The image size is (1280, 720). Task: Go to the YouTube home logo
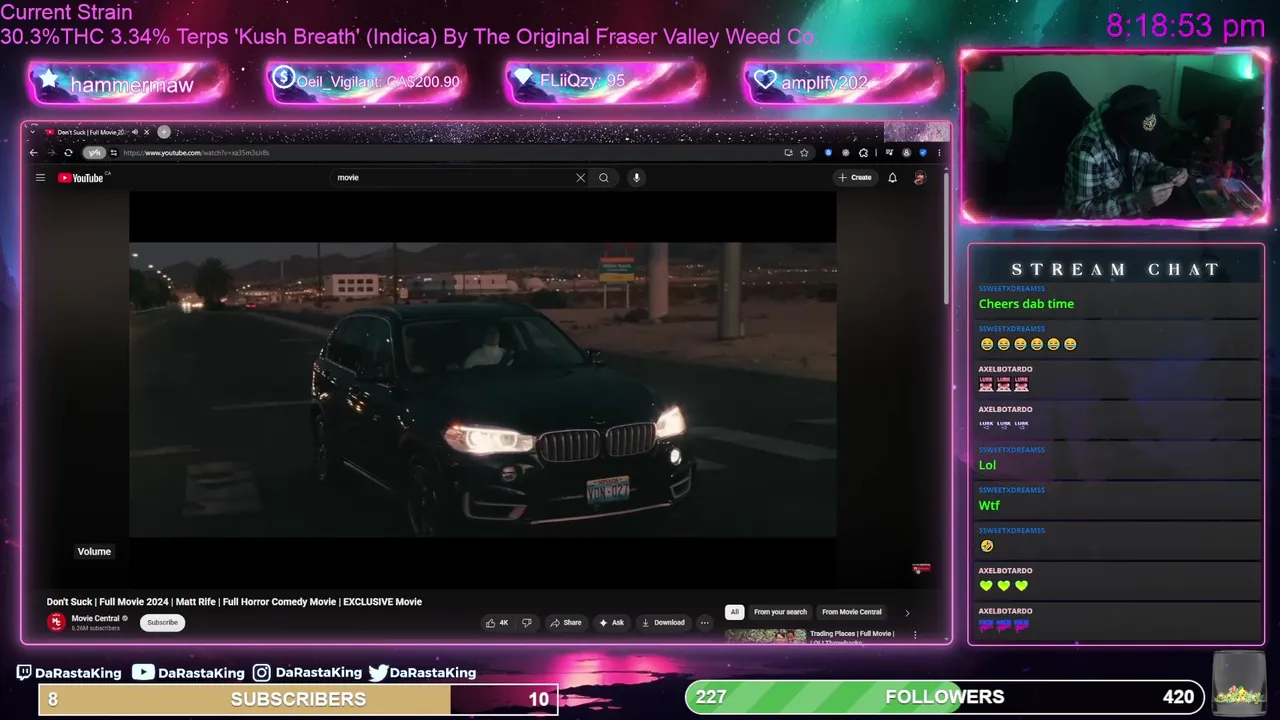click(x=81, y=178)
